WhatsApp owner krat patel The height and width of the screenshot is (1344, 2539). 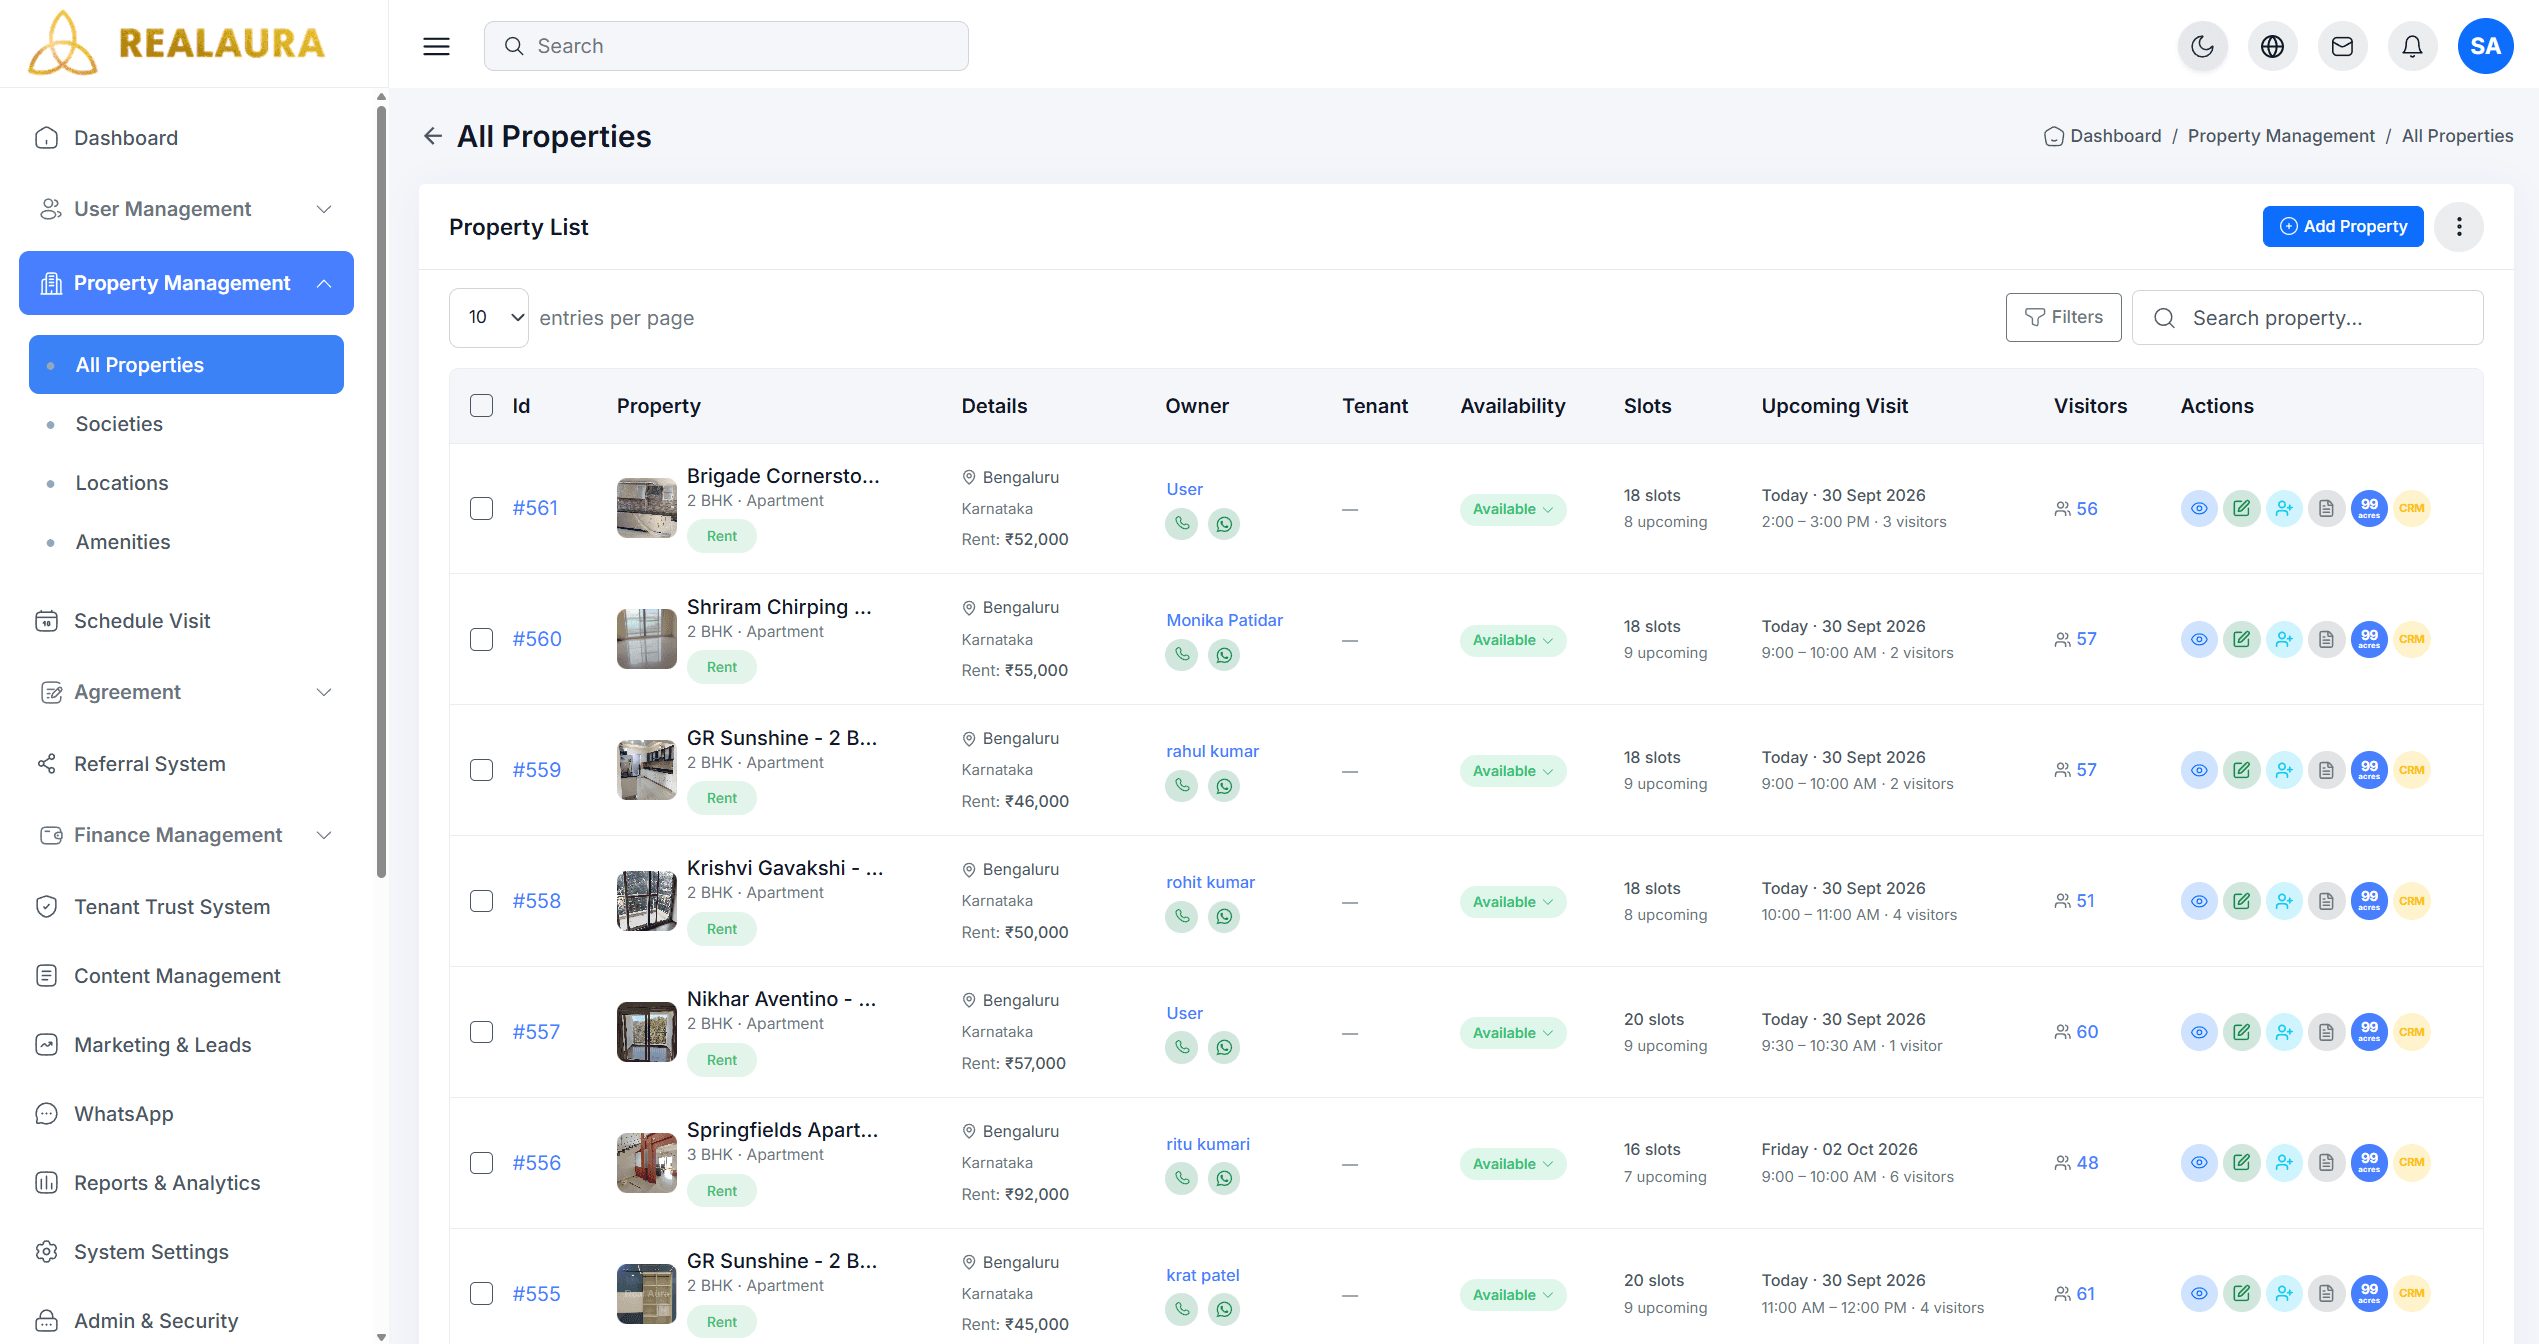pyautogui.click(x=1224, y=1310)
